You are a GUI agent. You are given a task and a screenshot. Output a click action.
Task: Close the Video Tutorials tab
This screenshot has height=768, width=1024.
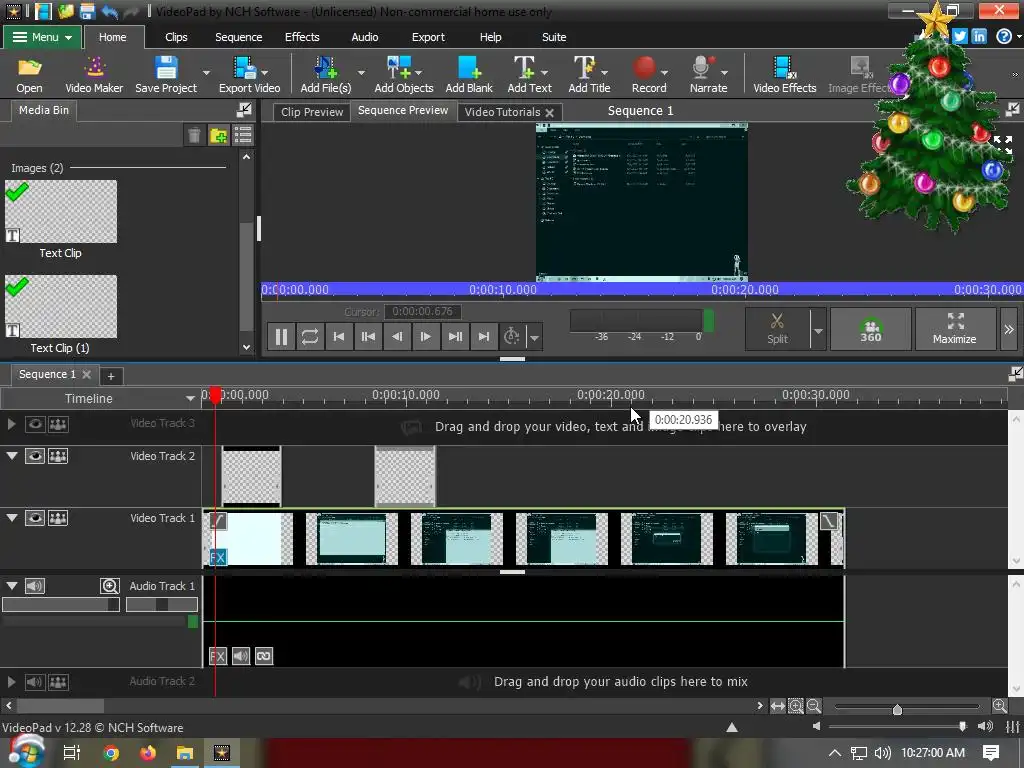pyautogui.click(x=550, y=113)
